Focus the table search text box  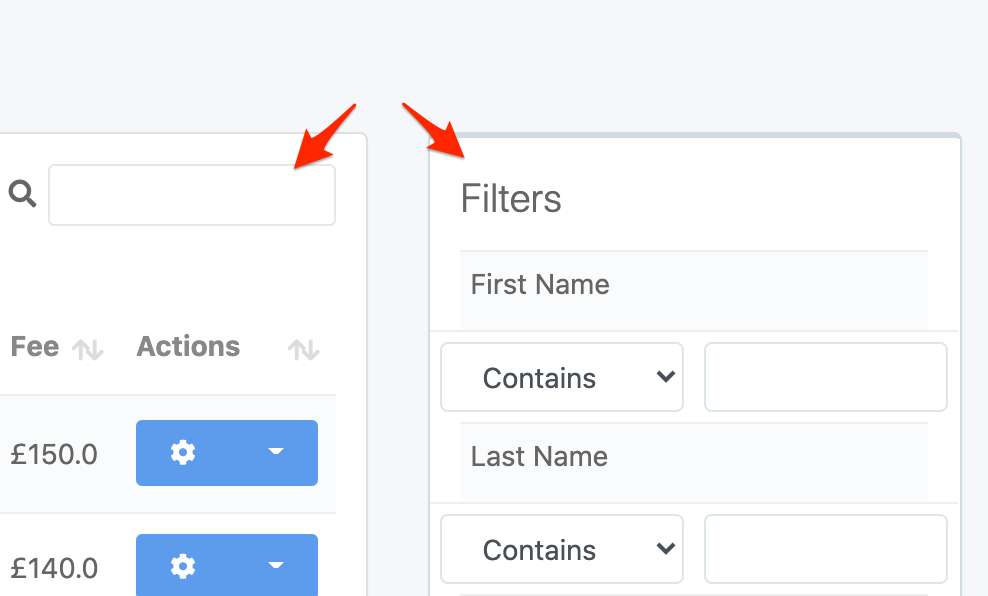(192, 195)
